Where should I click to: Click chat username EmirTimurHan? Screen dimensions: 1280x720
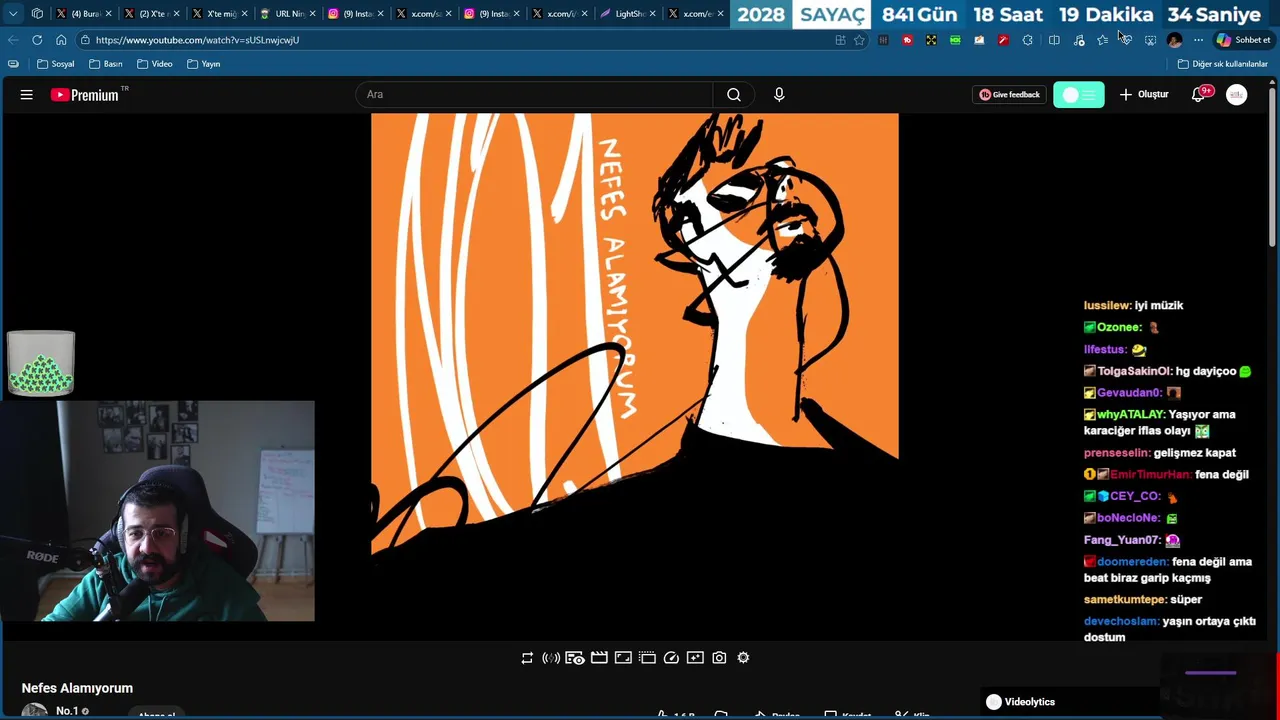coord(1150,475)
